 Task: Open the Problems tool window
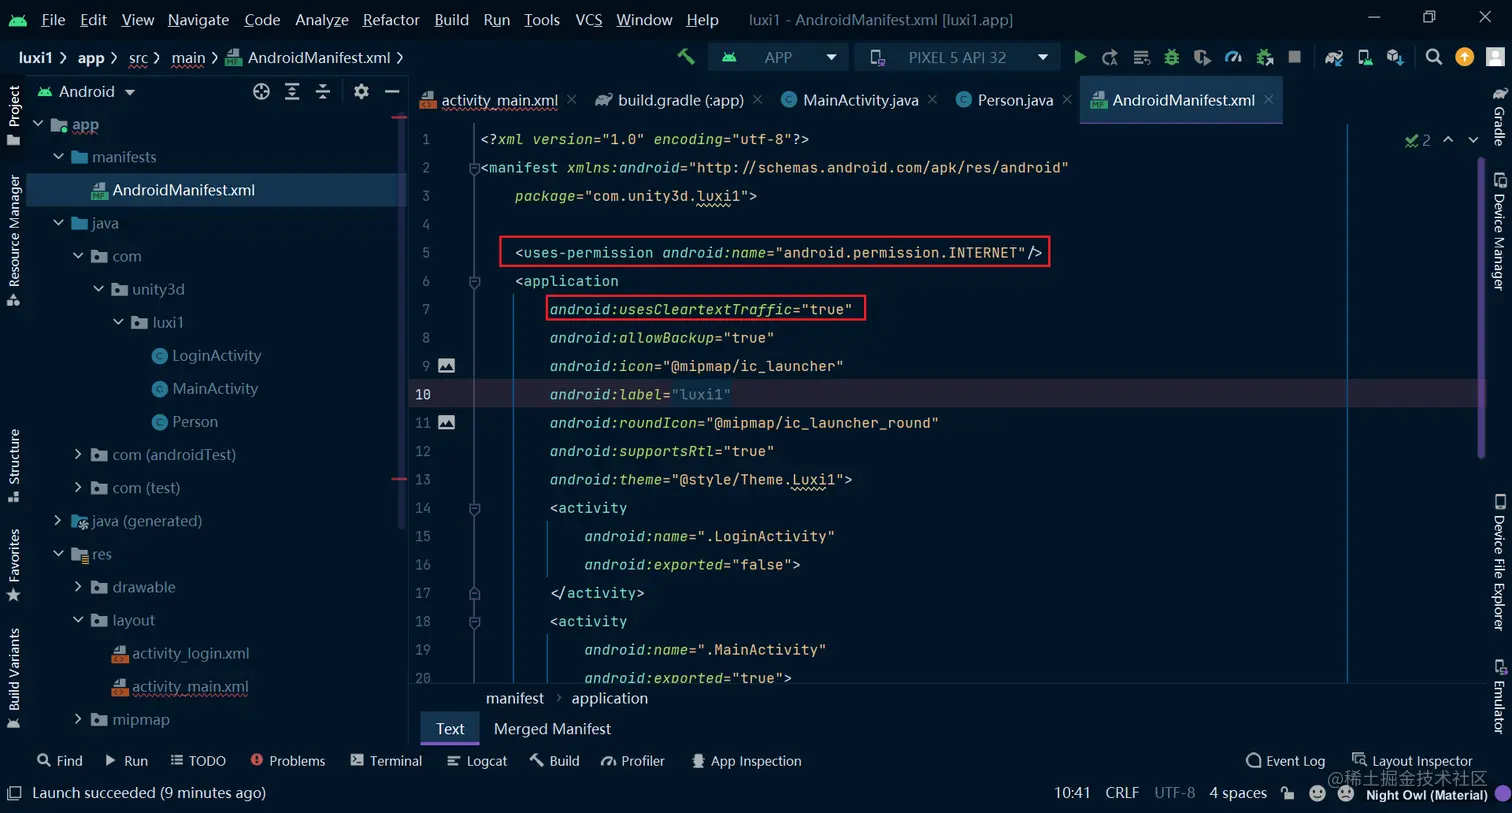[x=288, y=761]
